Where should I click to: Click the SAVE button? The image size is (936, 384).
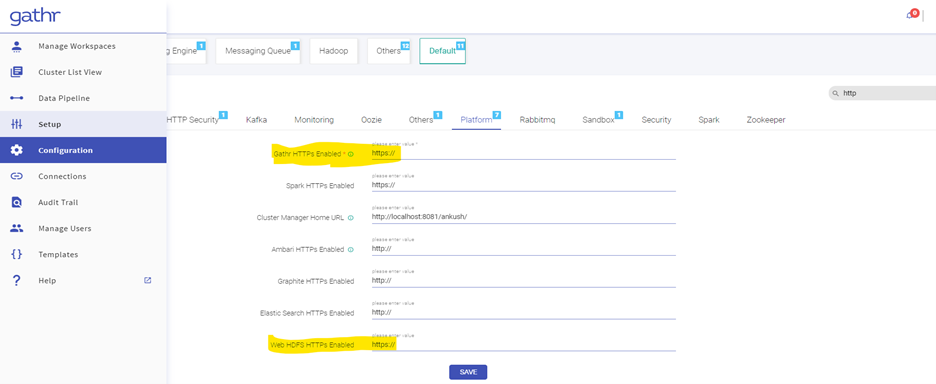[468, 372]
